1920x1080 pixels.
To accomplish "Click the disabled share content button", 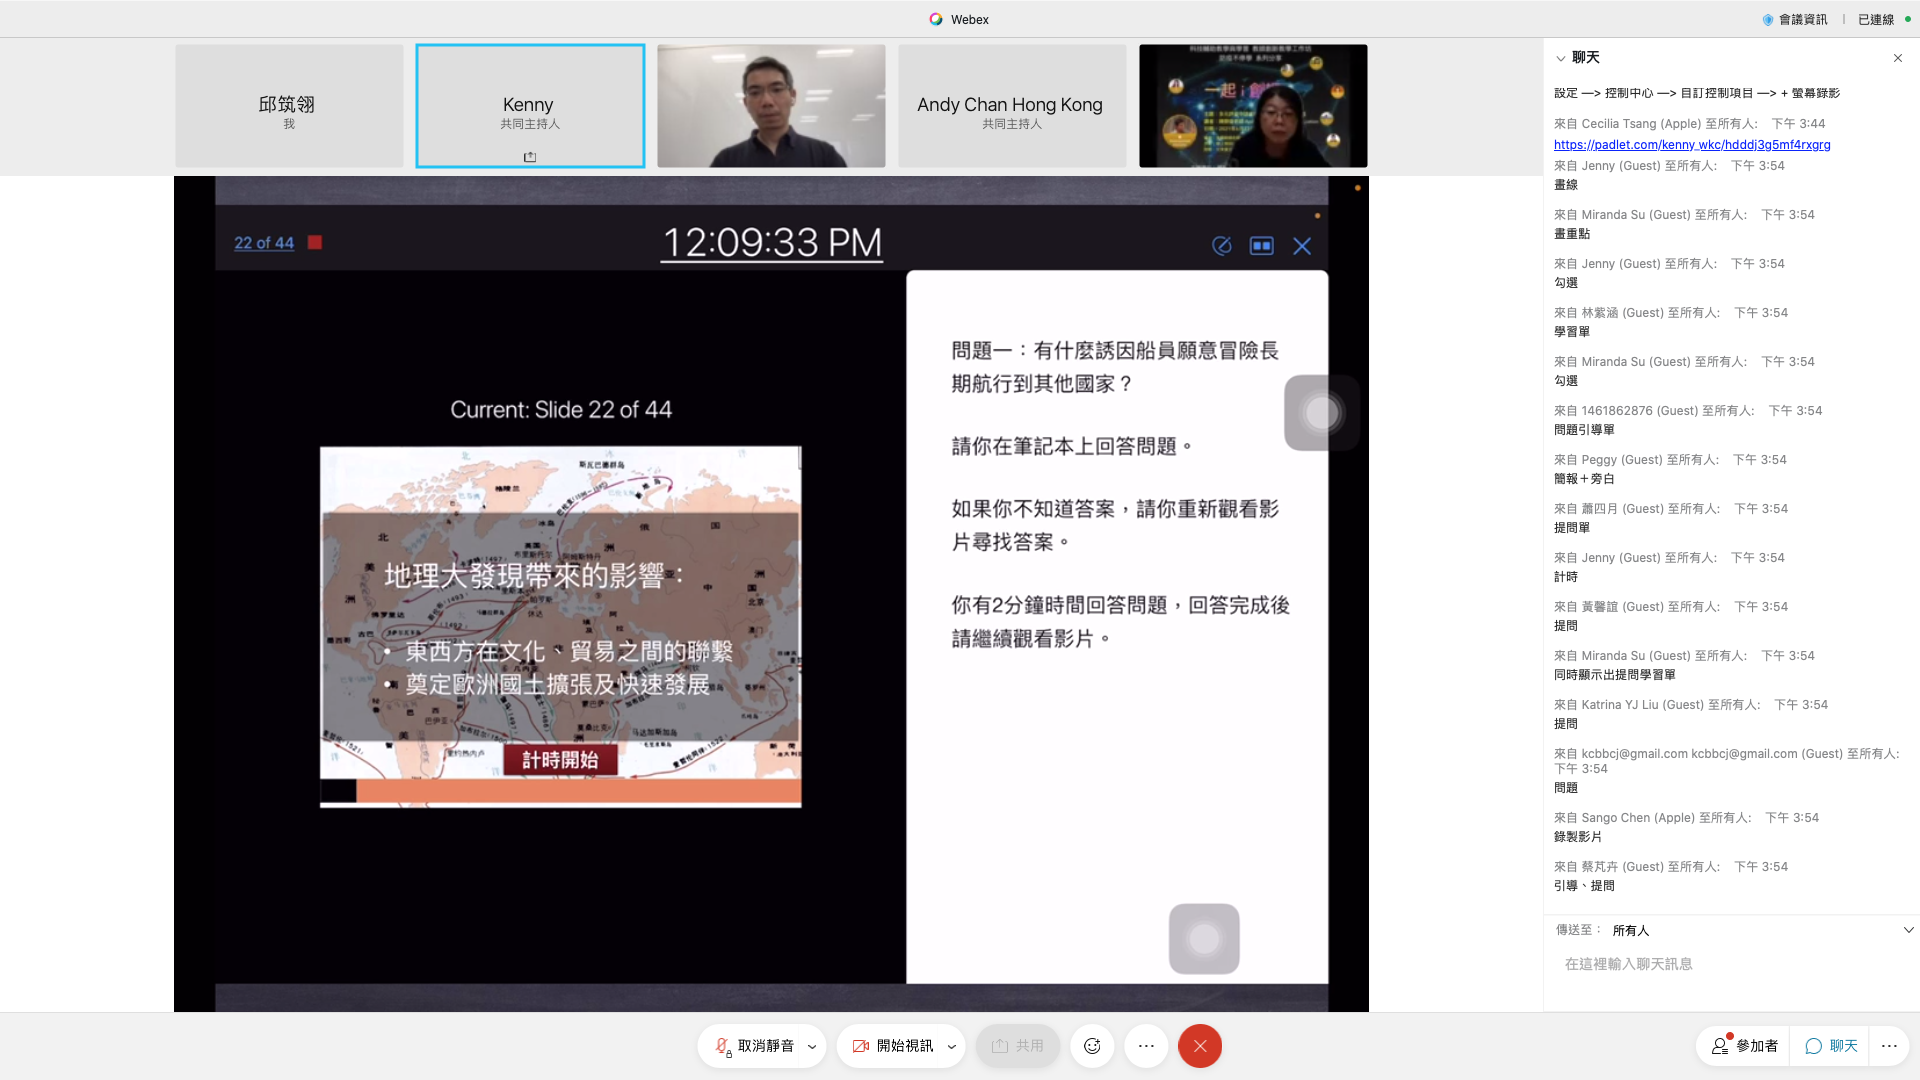I will click(1017, 1046).
